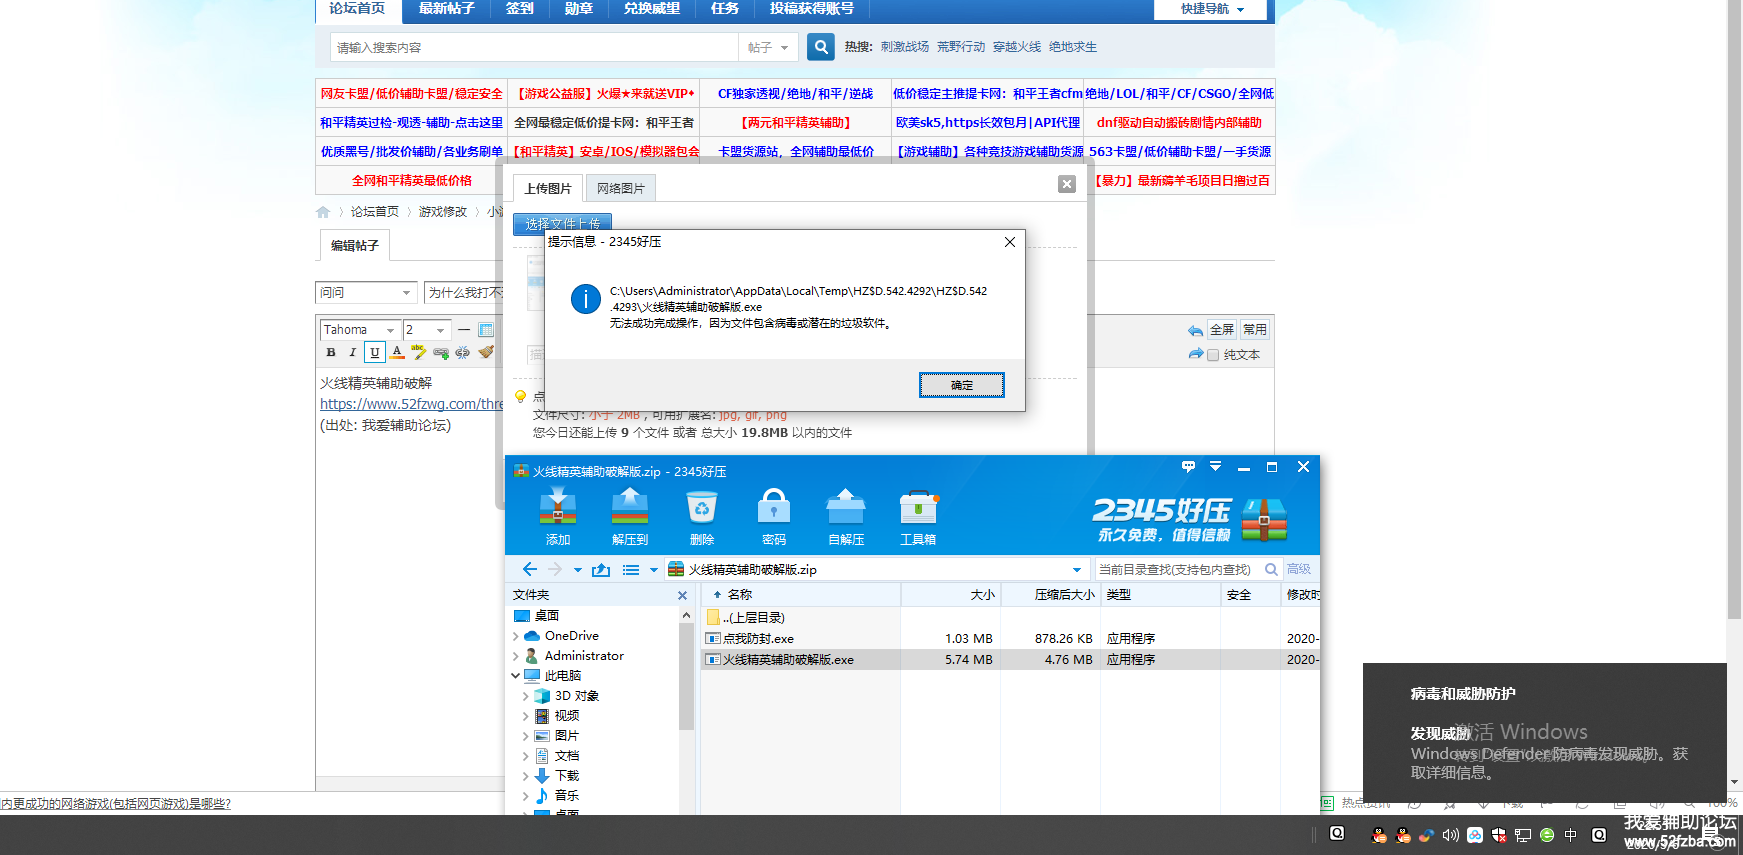This screenshot has height=855, width=1743.
Task: Click the home icon in forum breadcrumb
Action: point(323,212)
